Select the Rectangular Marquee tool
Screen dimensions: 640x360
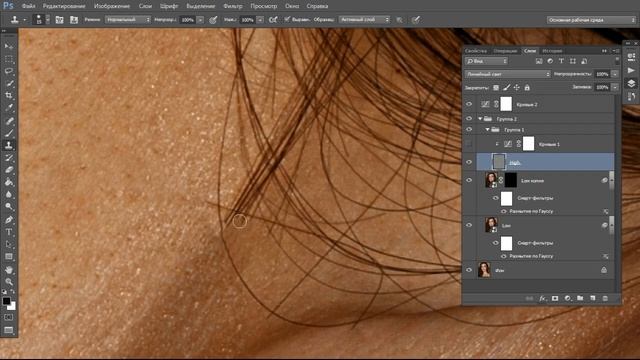click(x=9, y=59)
